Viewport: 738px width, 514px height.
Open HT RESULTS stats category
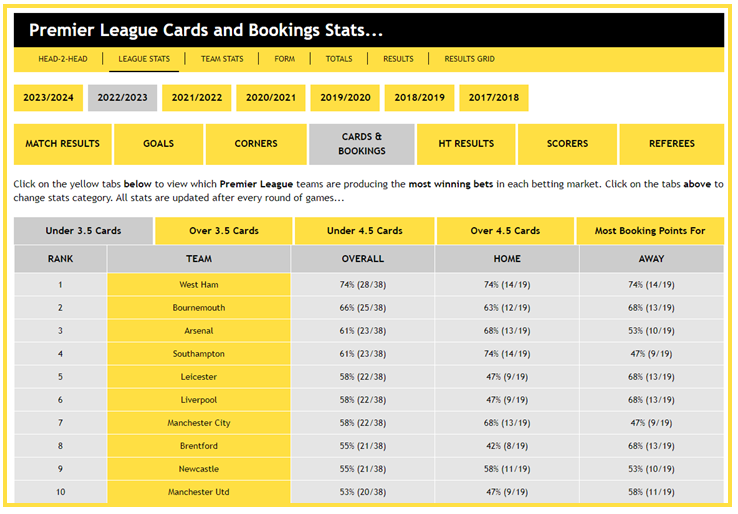coord(466,144)
